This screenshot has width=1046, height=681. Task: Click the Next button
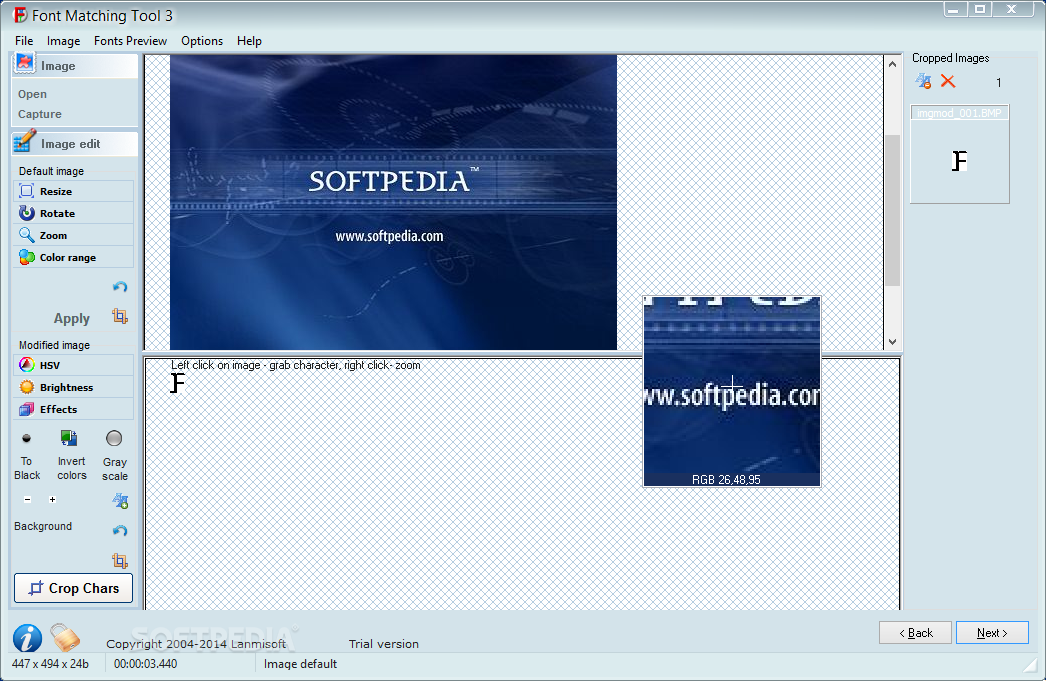[x=992, y=633]
